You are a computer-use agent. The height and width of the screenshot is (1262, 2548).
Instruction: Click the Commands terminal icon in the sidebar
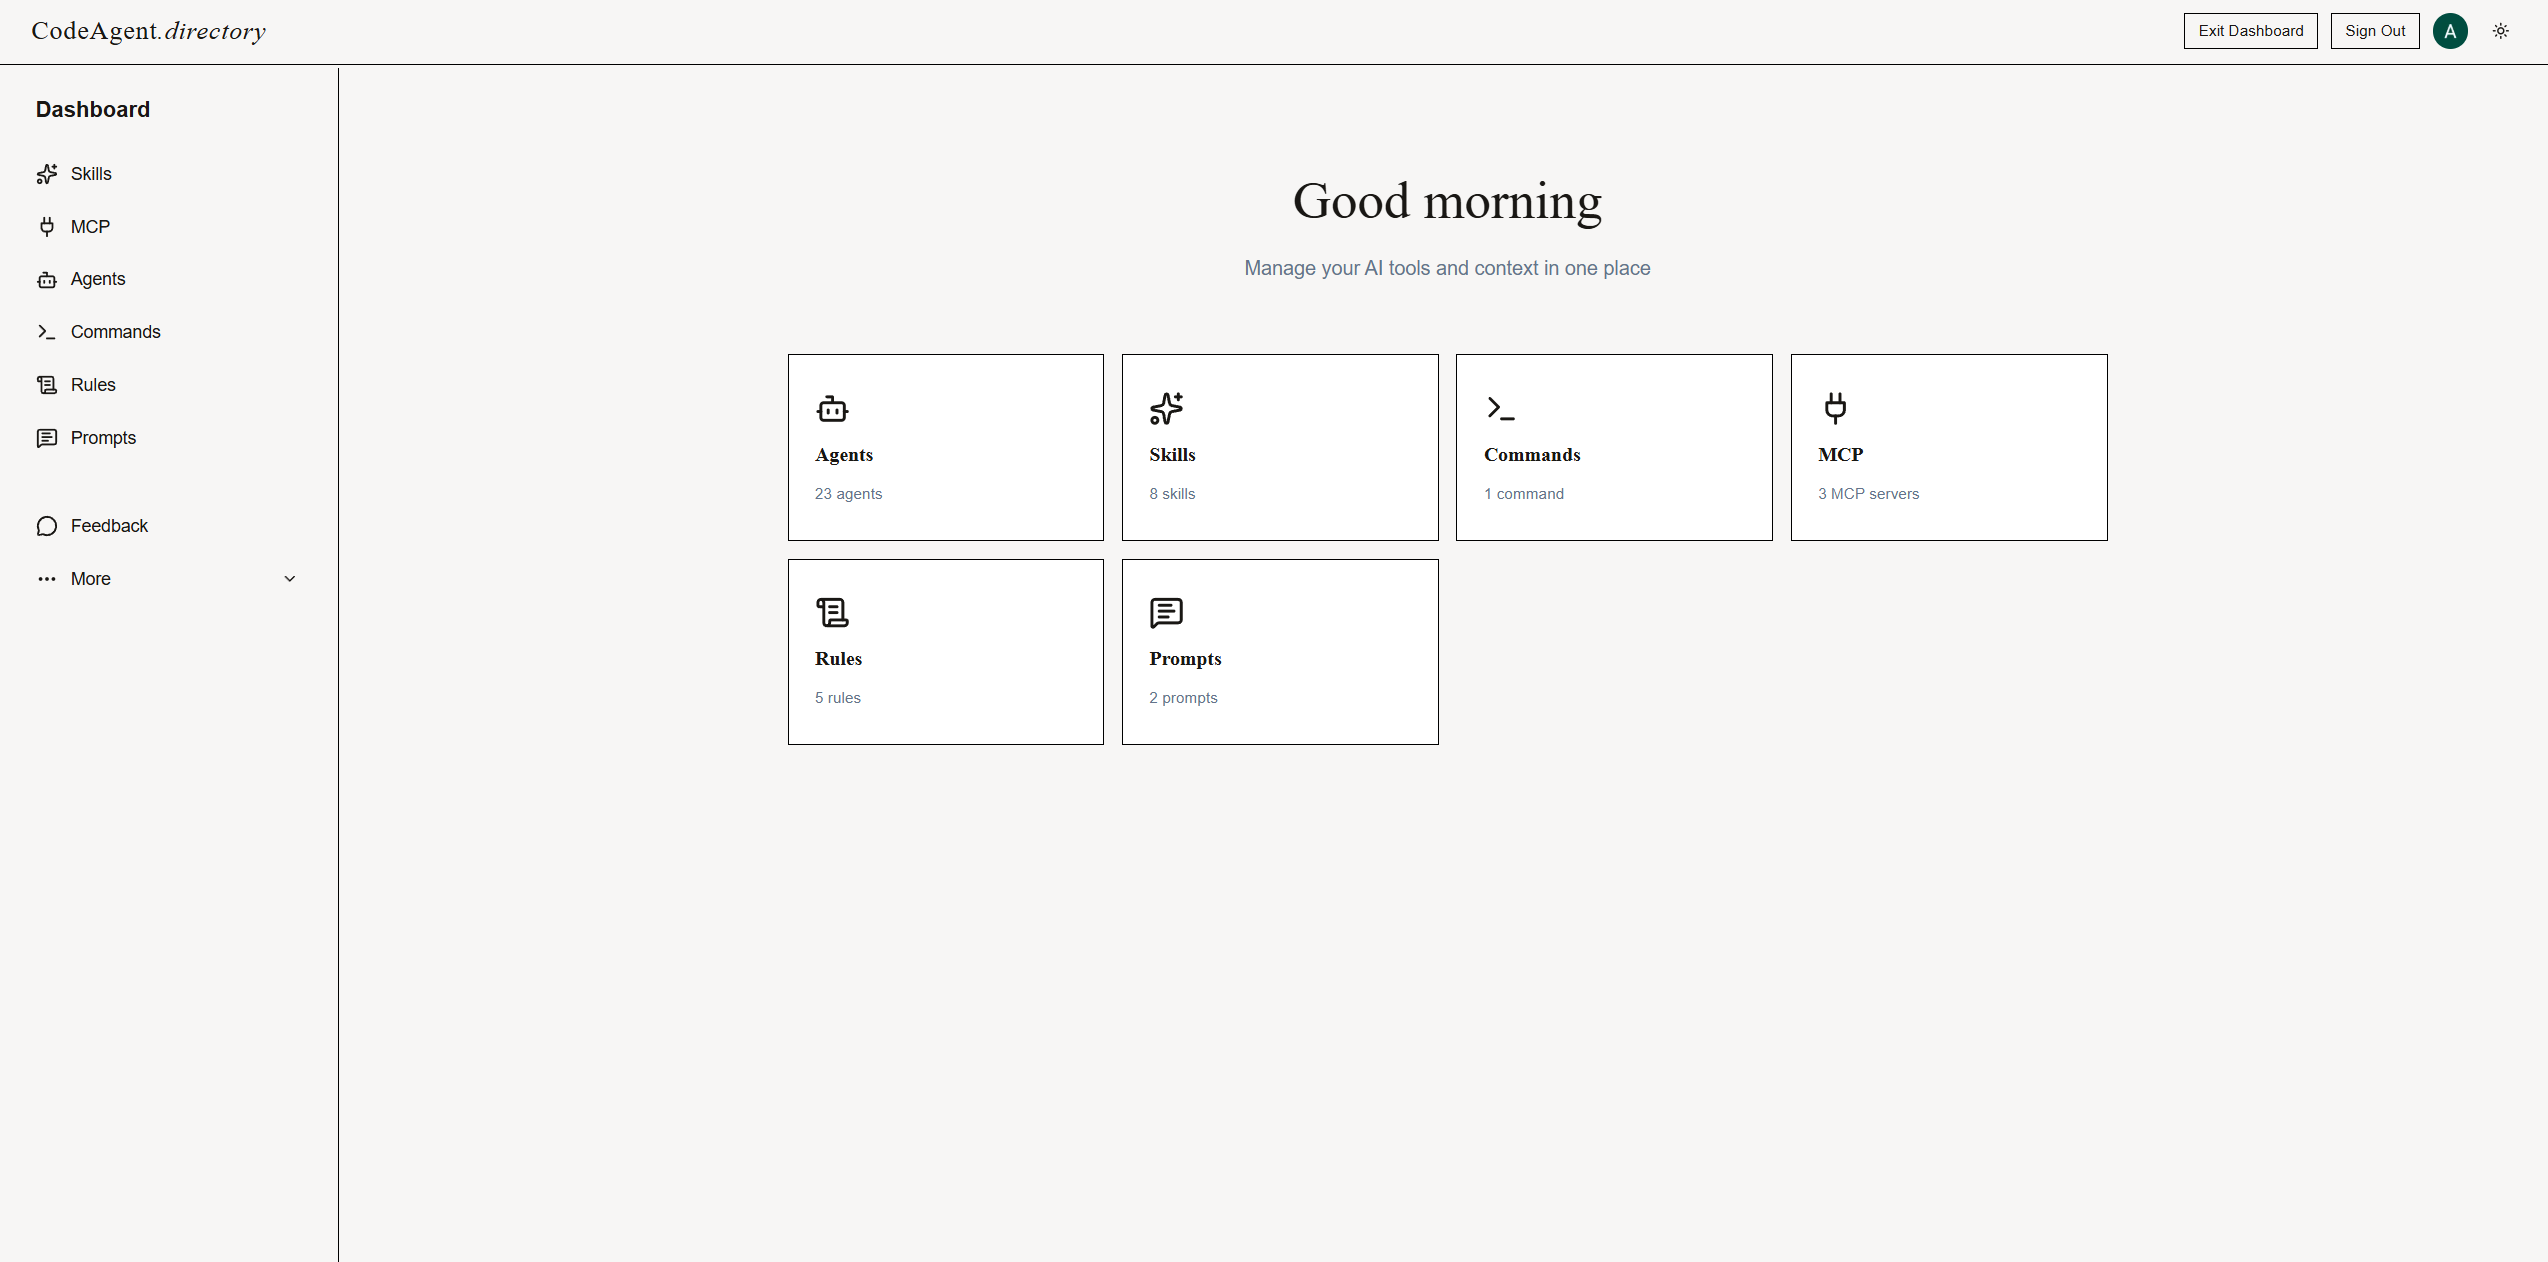tap(47, 331)
